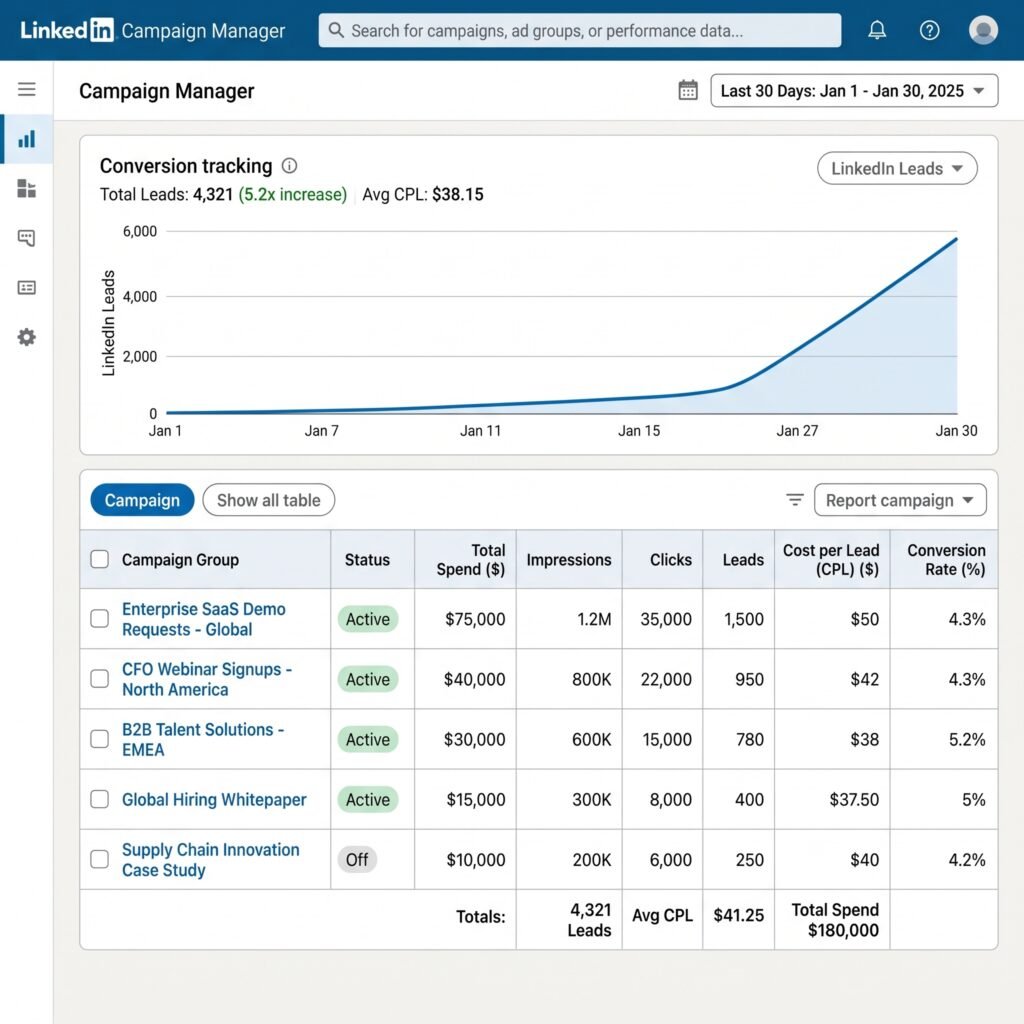Open Global Hiring Whitepaper campaign link
This screenshot has height=1024, width=1024.
tap(214, 799)
